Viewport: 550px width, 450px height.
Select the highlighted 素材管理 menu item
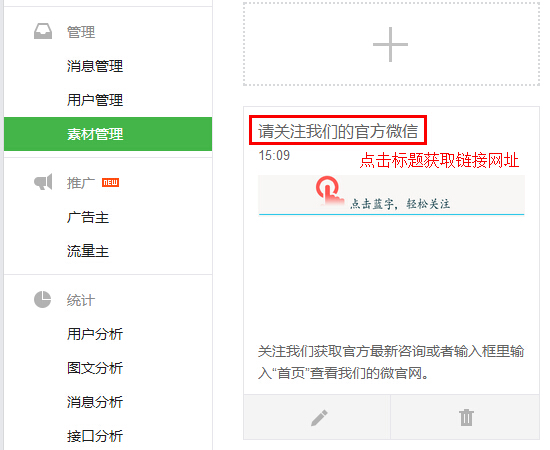pyautogui.click(x=108, y=134)
